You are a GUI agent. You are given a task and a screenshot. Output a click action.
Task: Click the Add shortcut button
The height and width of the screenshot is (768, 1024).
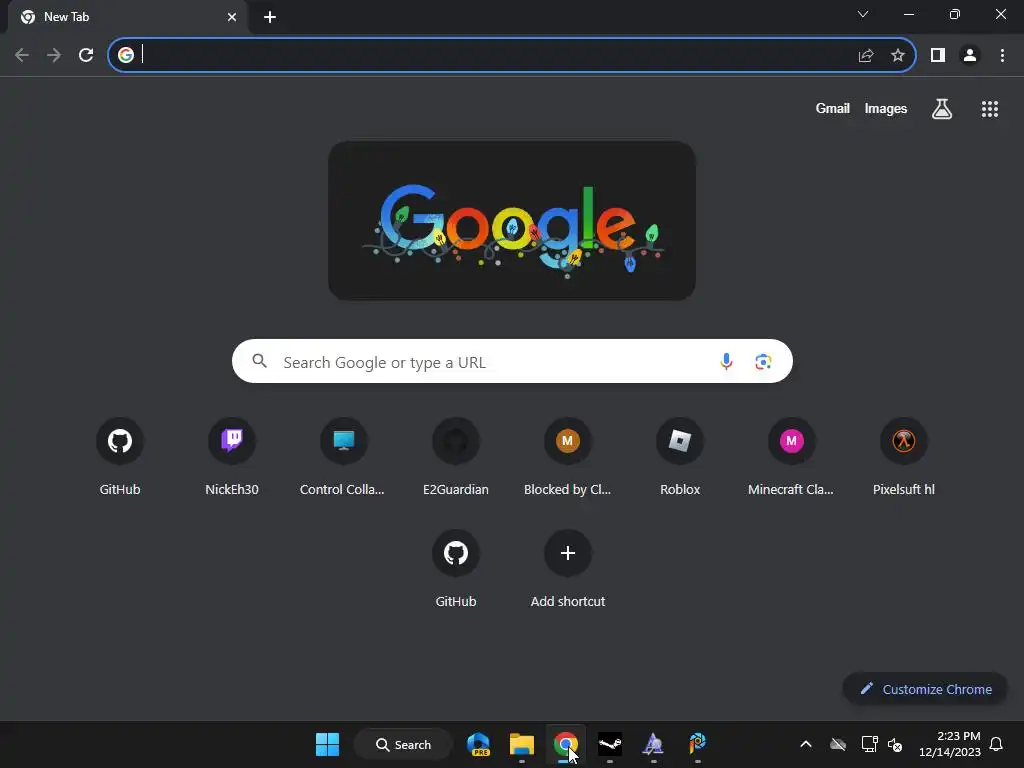[x=568, y=569]
